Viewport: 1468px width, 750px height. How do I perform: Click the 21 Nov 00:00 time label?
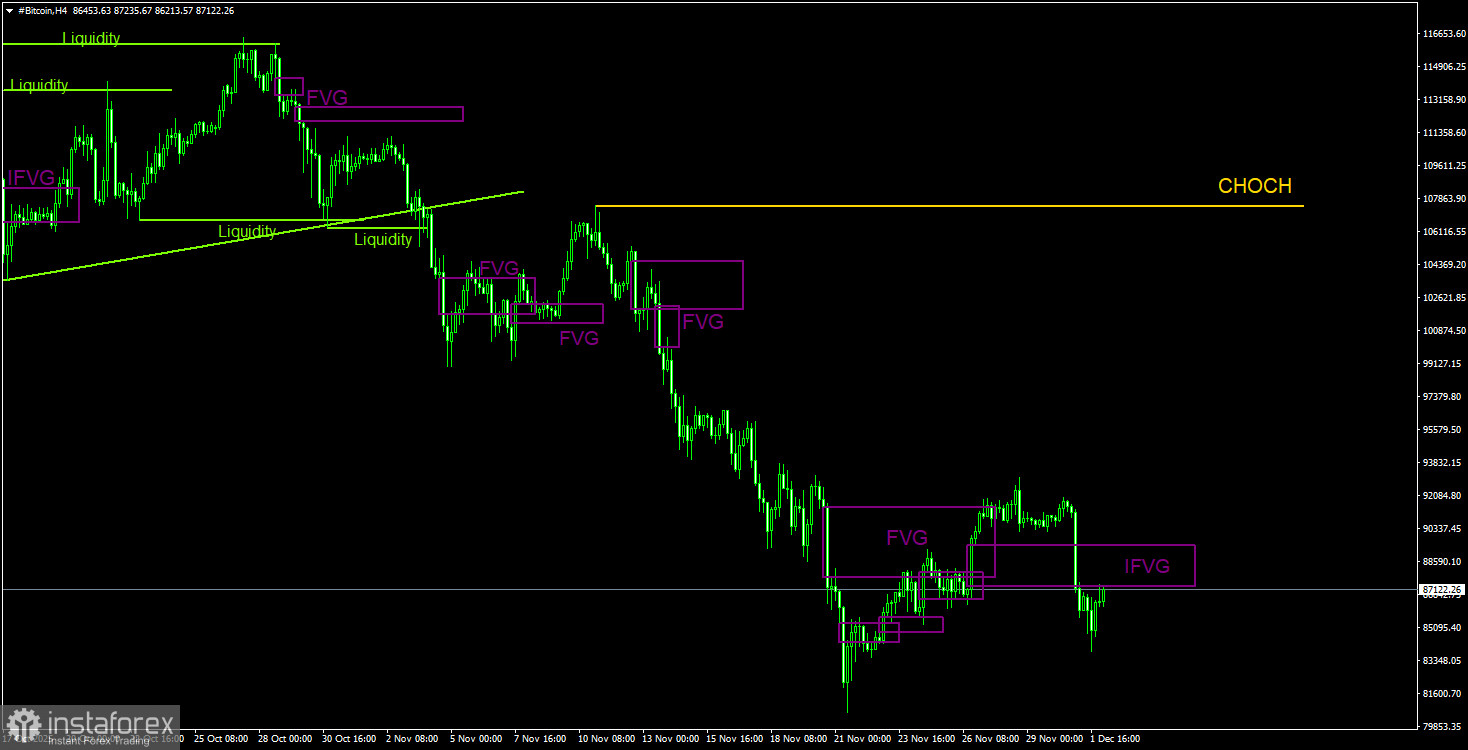pos(861,739)
